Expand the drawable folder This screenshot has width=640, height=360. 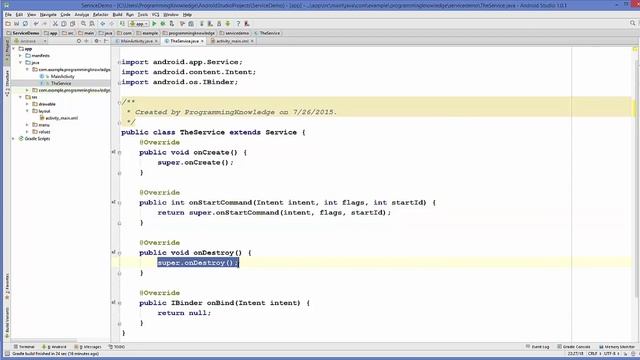(x=28, y=104)
